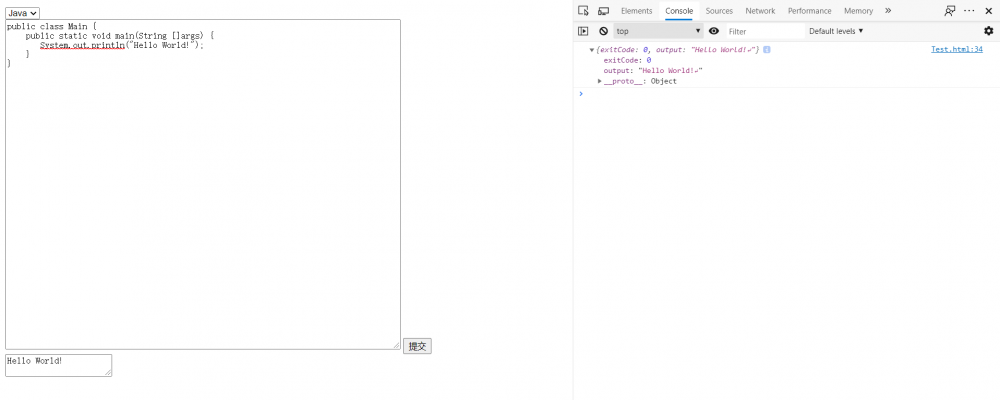Switch to the Console tab
This screenshot has height=400, width=1000.
pos(679,11)
